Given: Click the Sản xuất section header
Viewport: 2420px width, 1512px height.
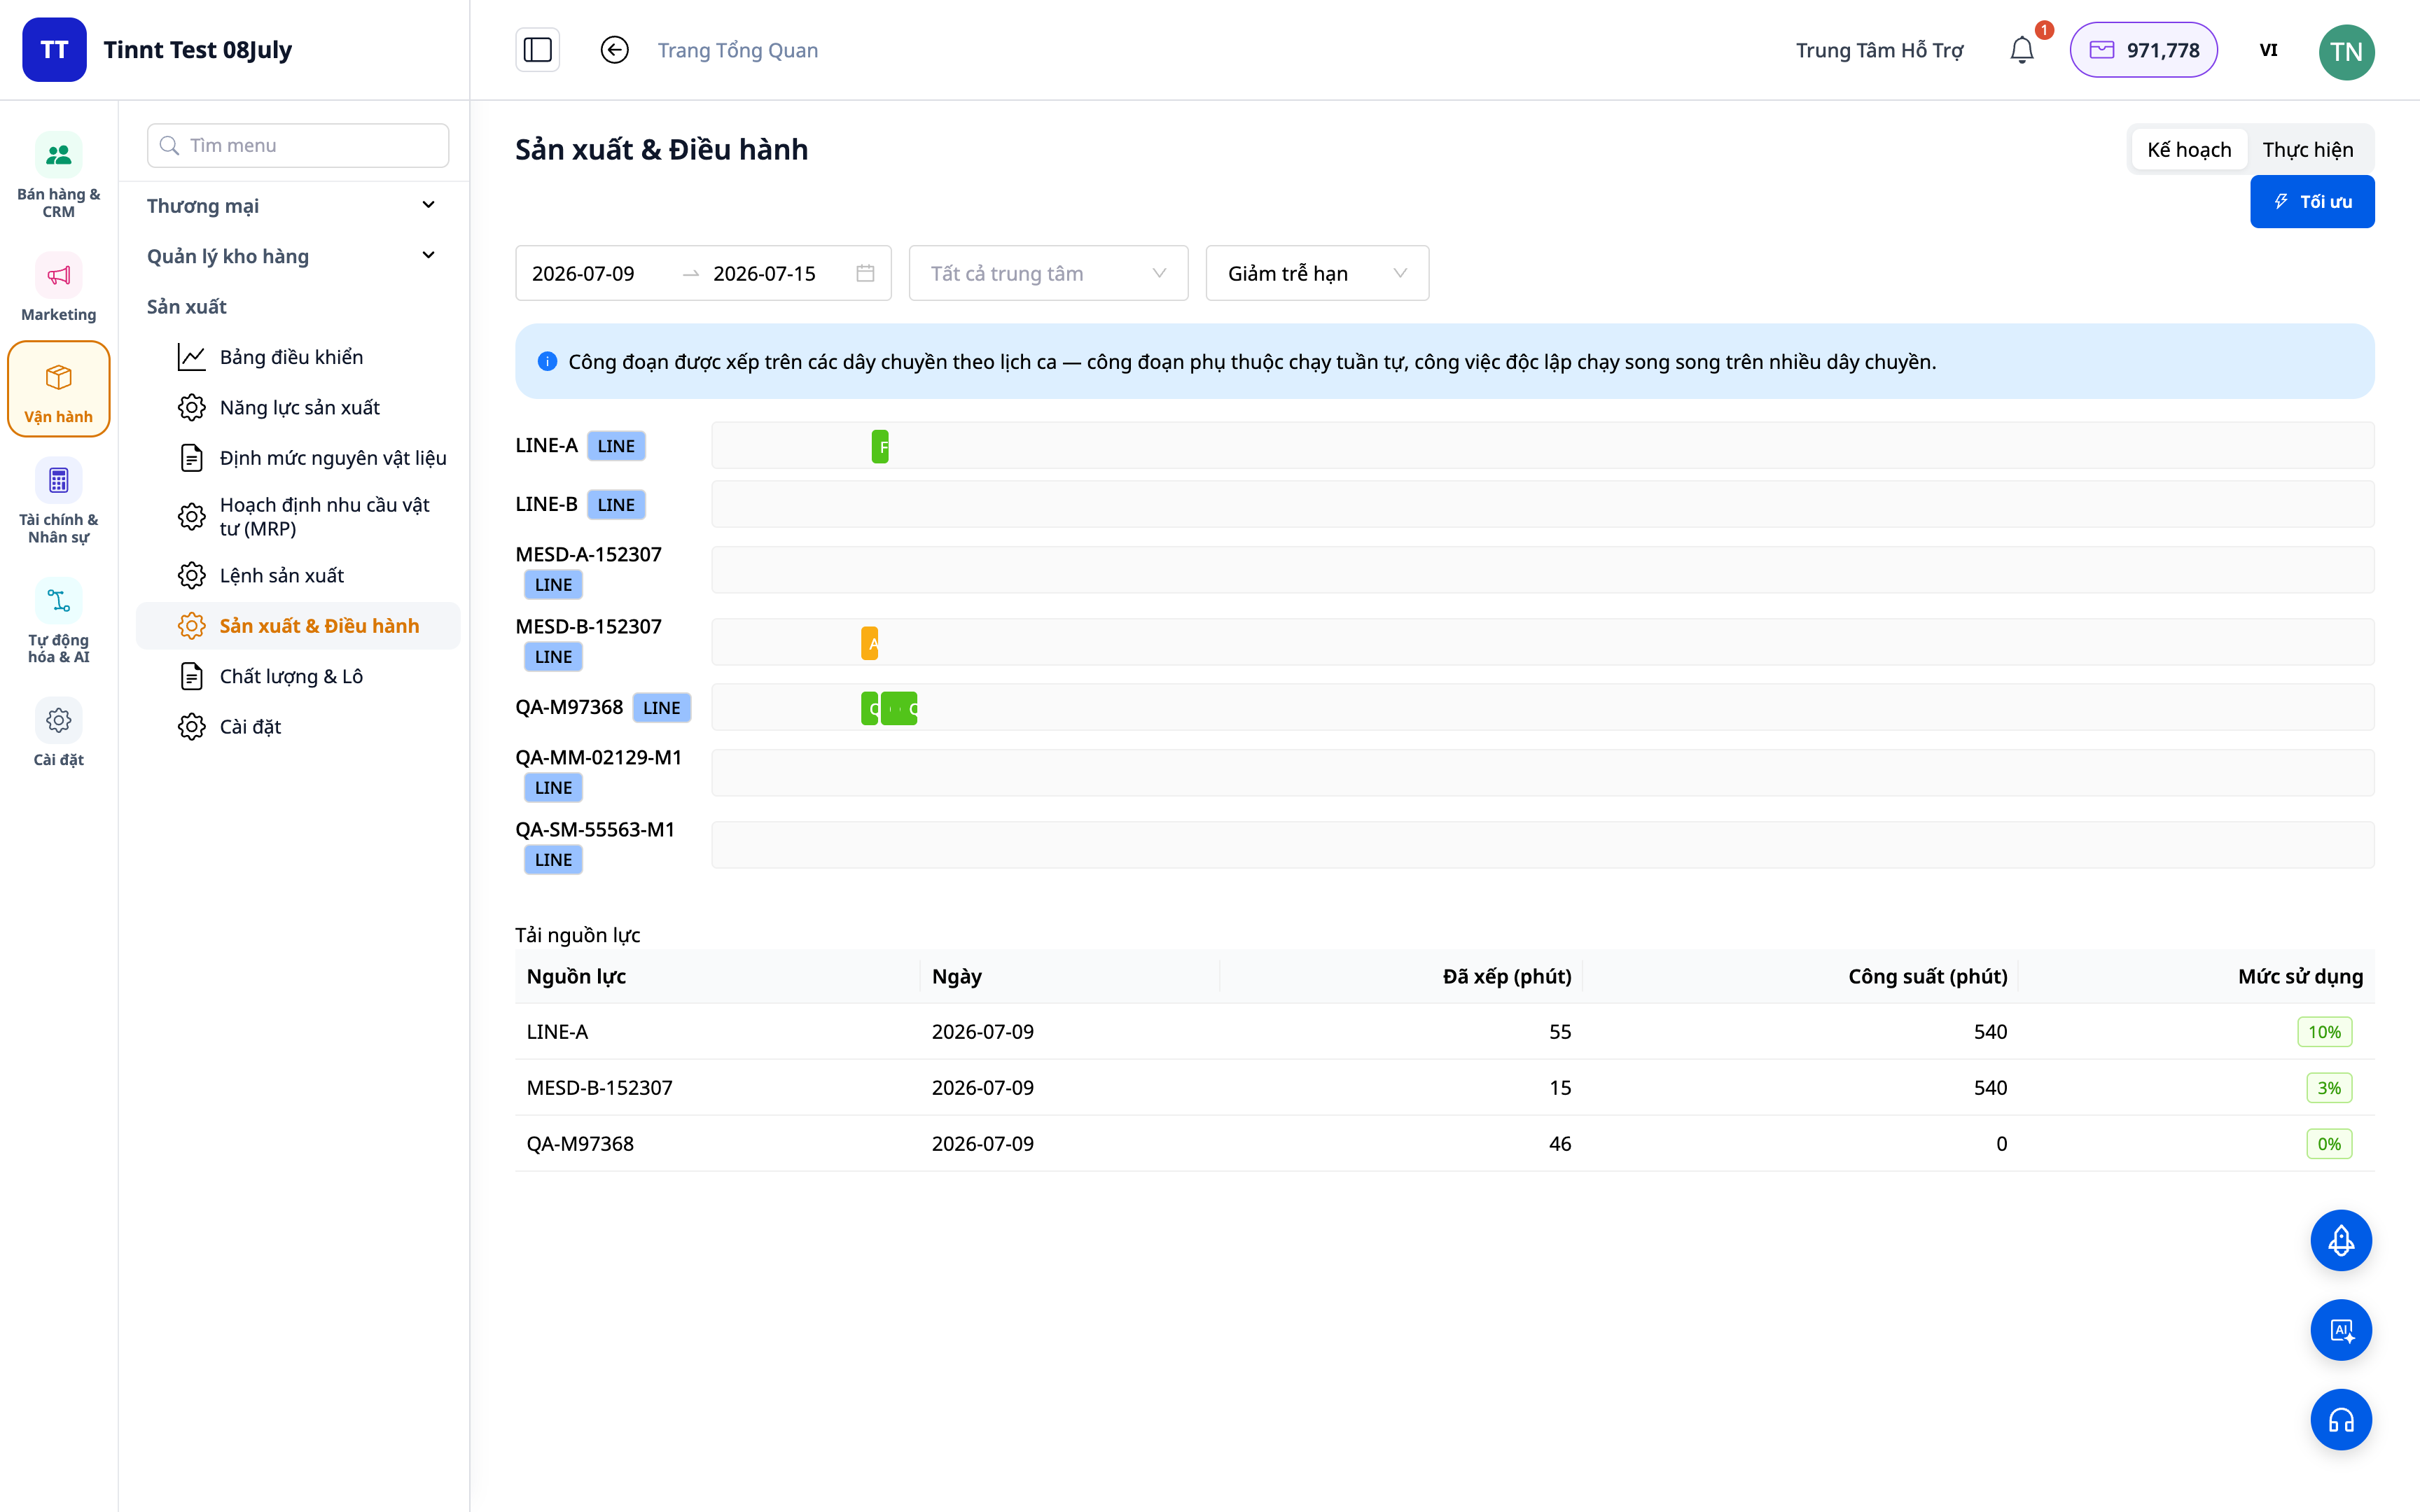Looking at the screenshot, I should [x=186, y=306].
